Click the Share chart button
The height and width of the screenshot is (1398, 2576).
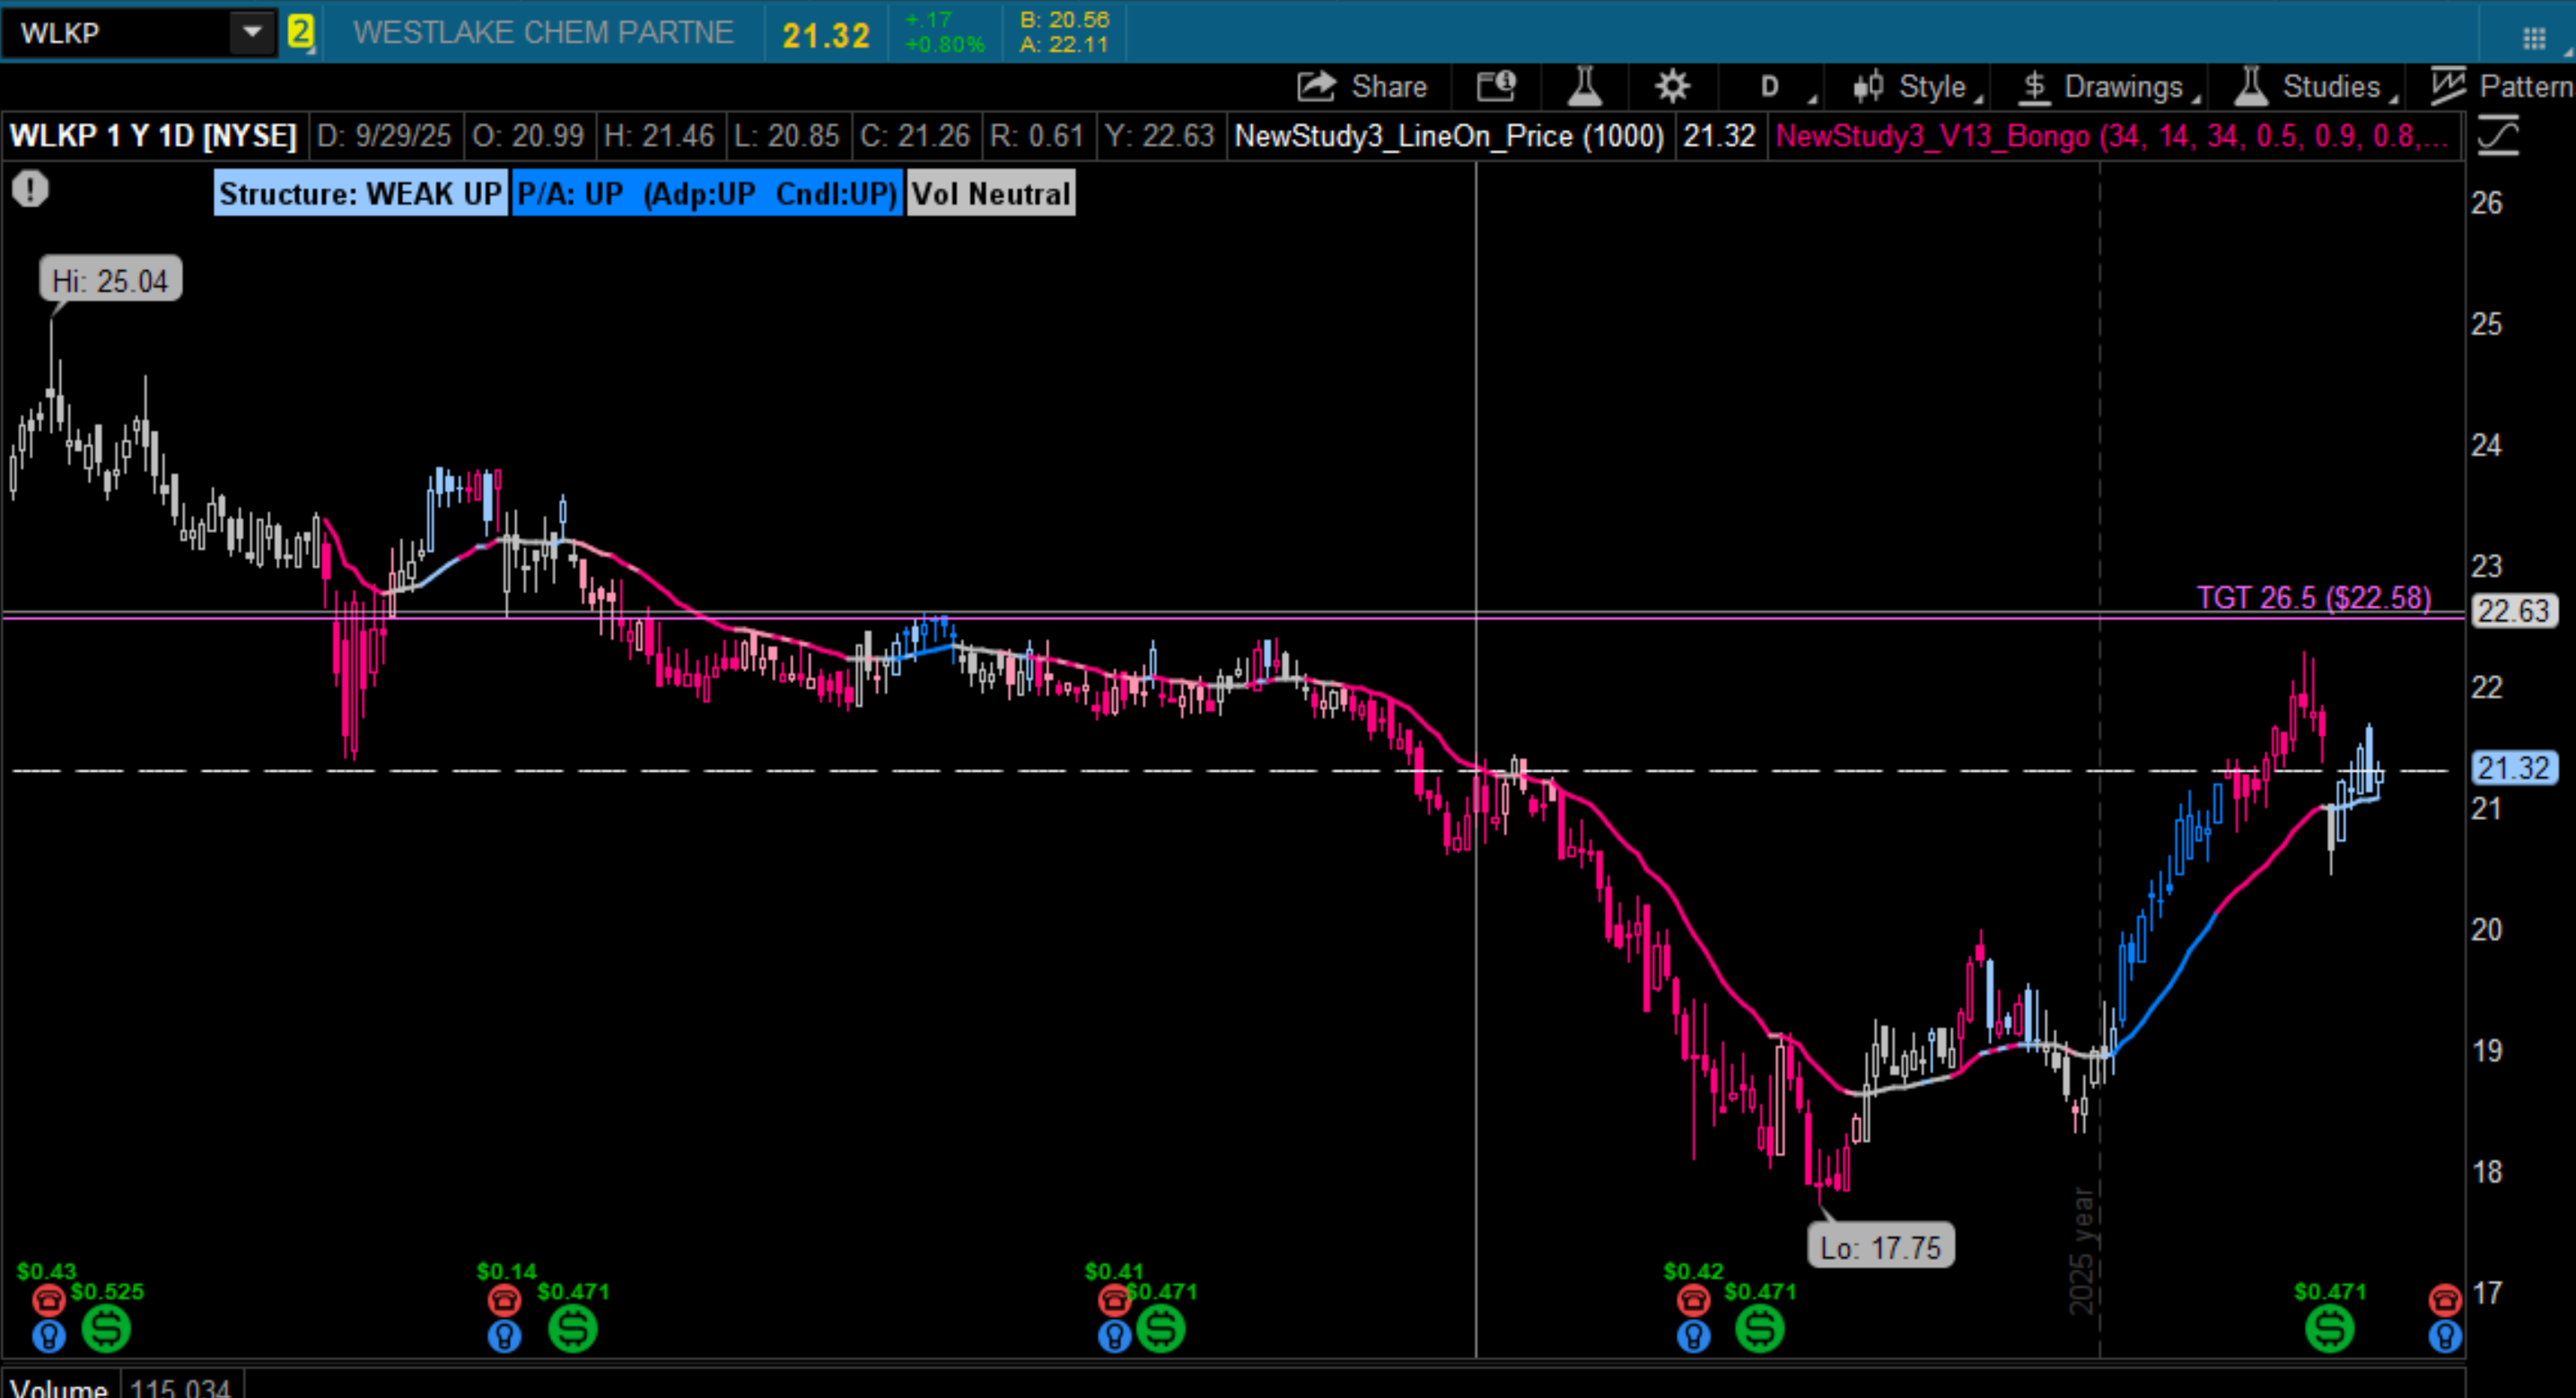[x=1362, y=87]
